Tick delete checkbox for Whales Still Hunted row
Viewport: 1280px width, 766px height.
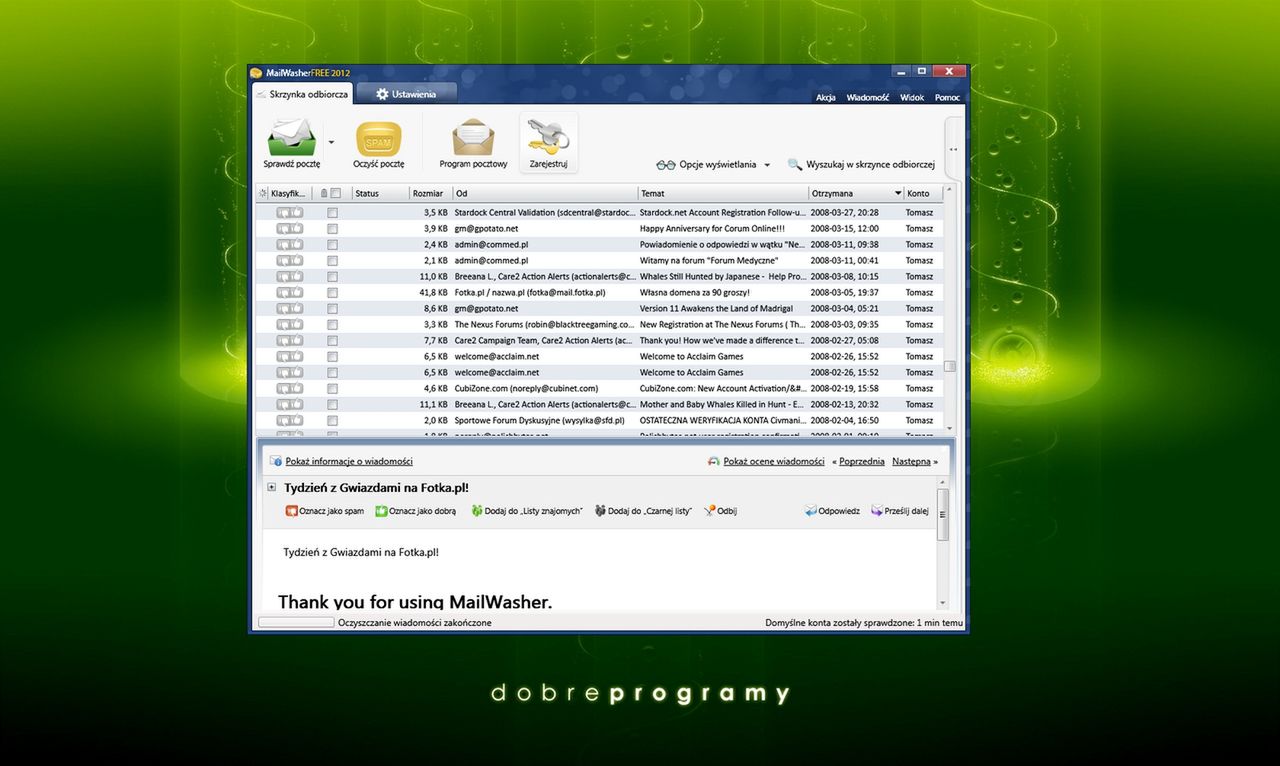[333, 277]
